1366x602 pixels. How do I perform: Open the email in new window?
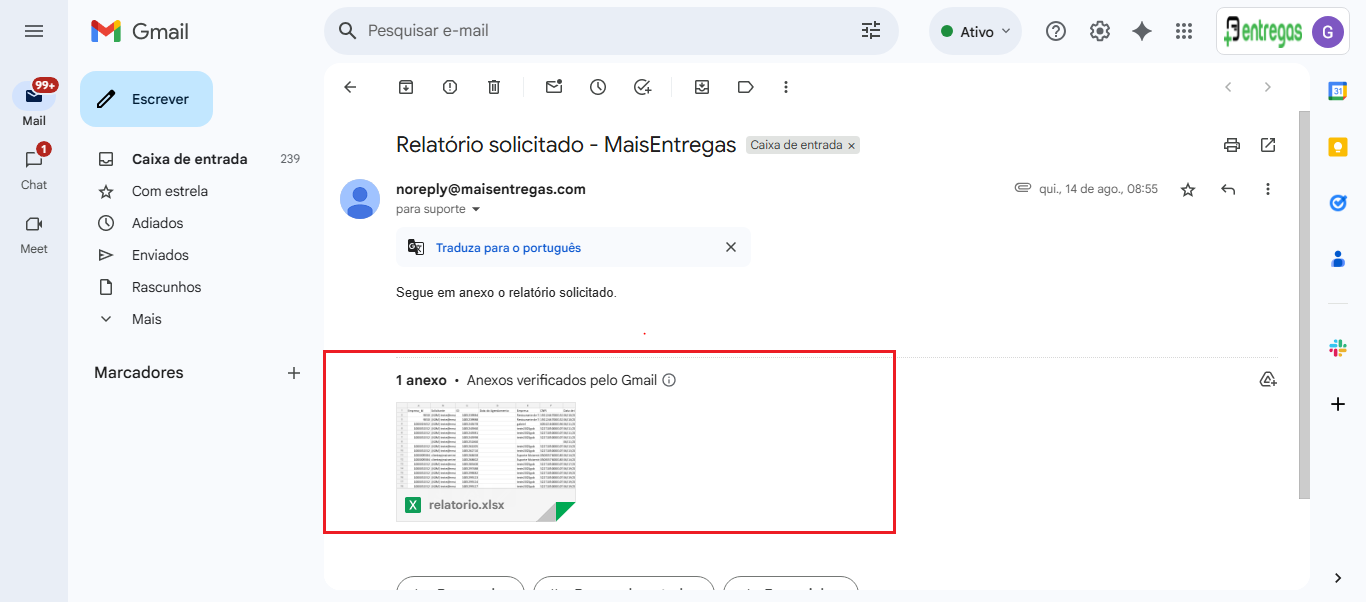[1268, 145]
